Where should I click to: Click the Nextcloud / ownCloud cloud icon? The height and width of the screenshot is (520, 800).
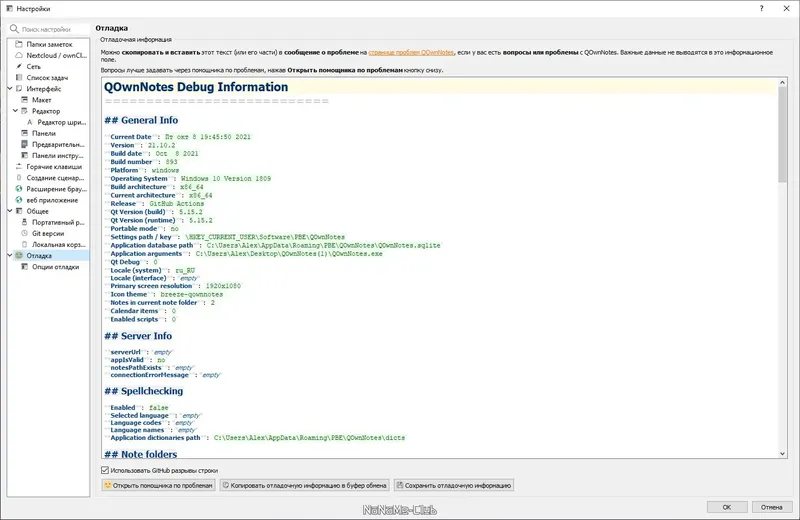19,55
